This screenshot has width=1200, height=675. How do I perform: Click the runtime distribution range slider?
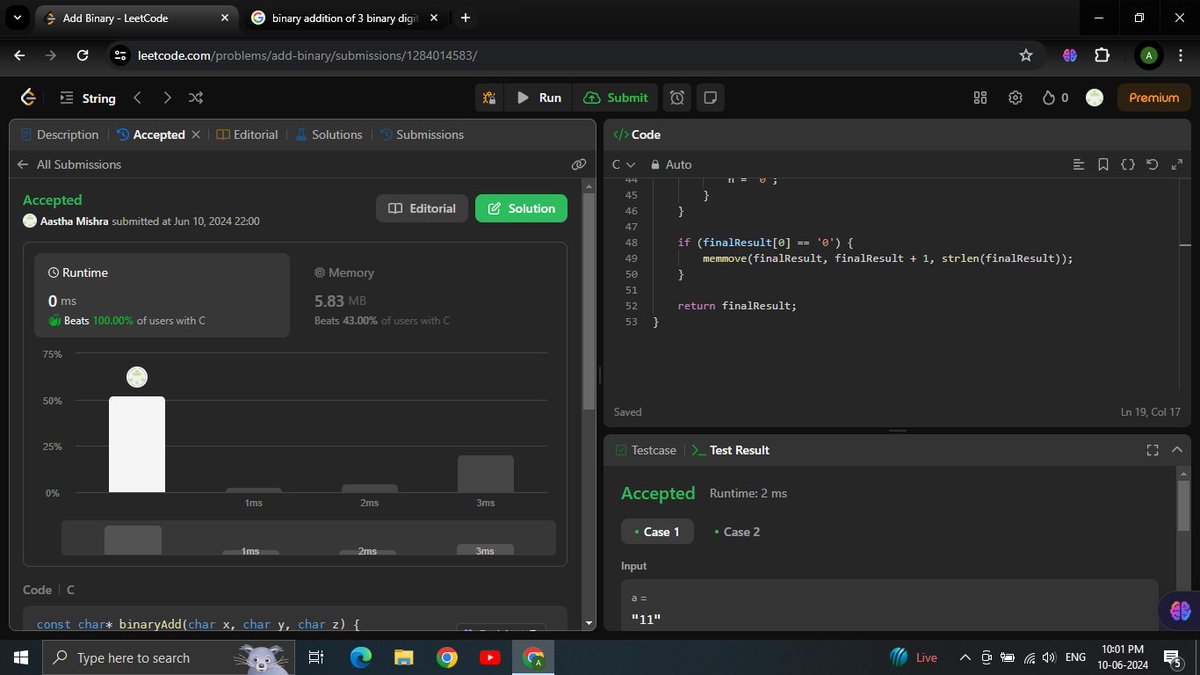[x=309, y=538]
